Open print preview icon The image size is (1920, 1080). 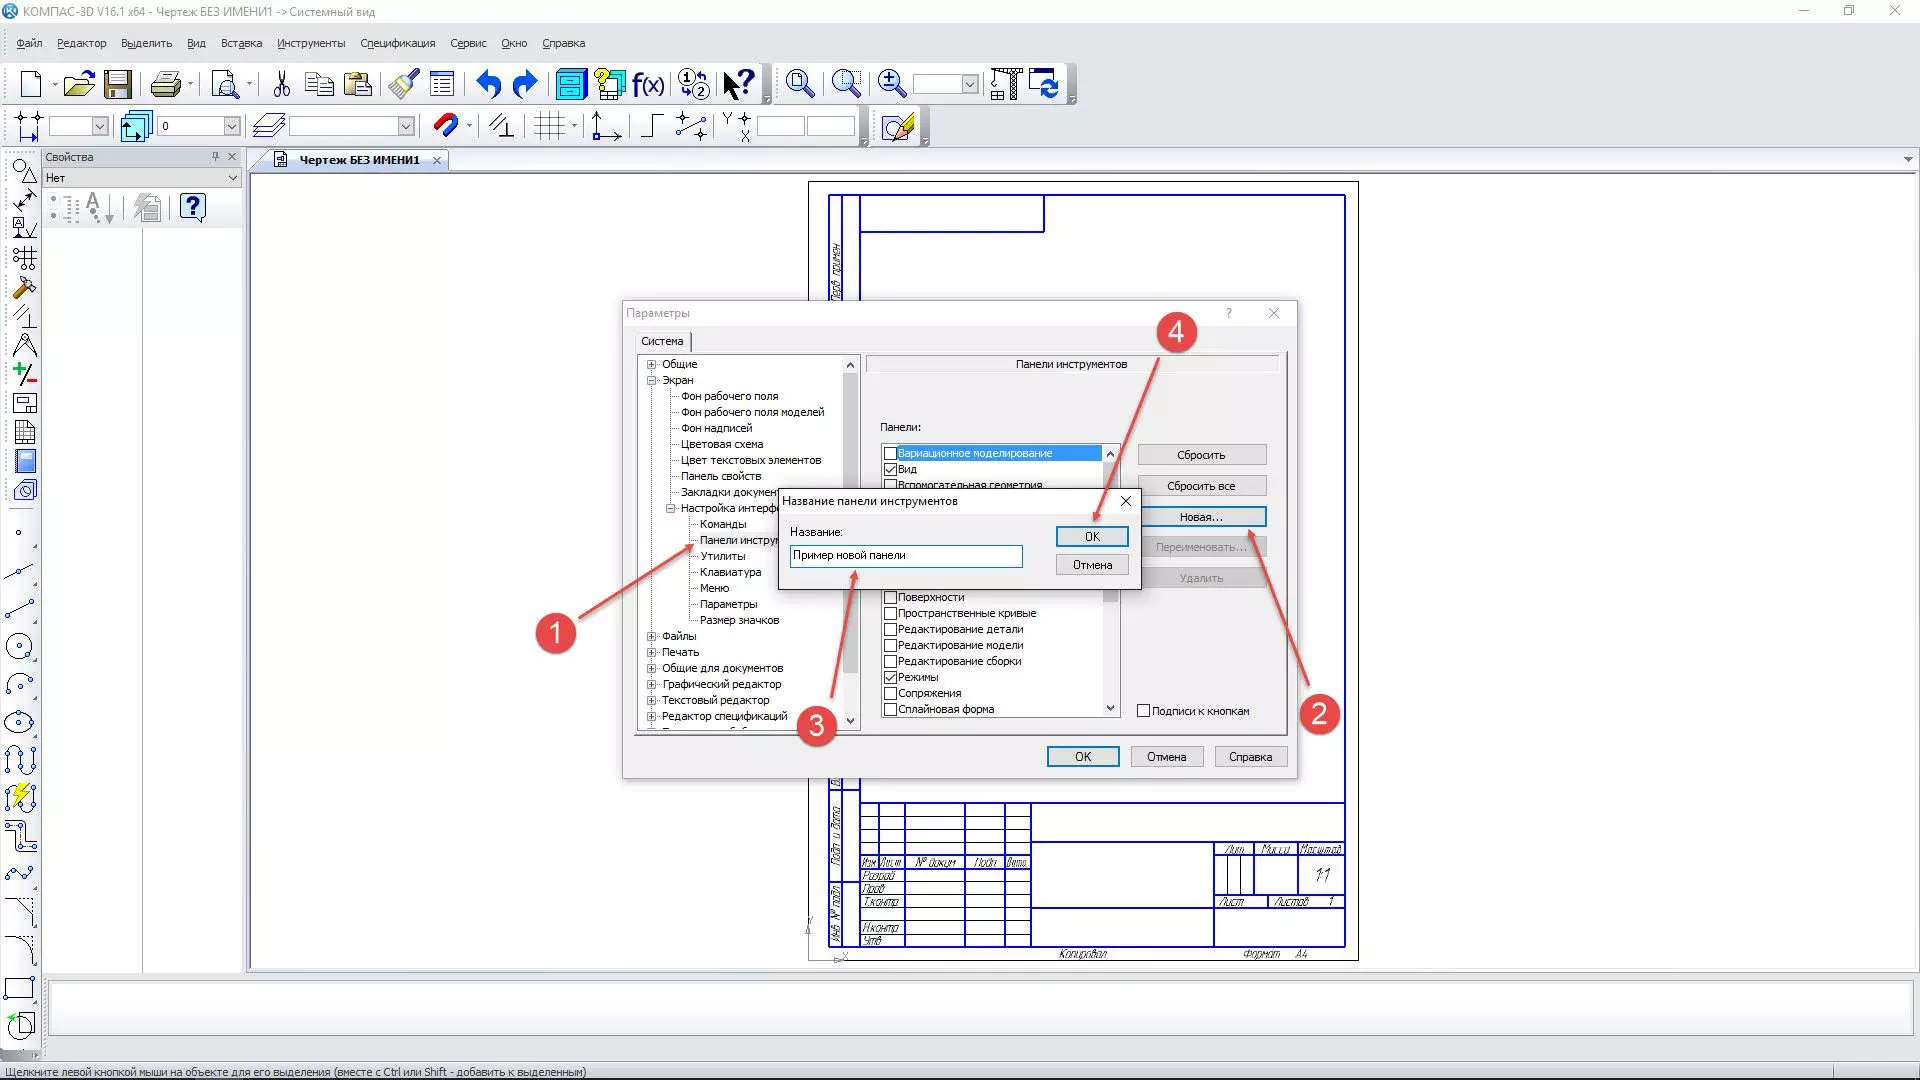coord(227,84)
